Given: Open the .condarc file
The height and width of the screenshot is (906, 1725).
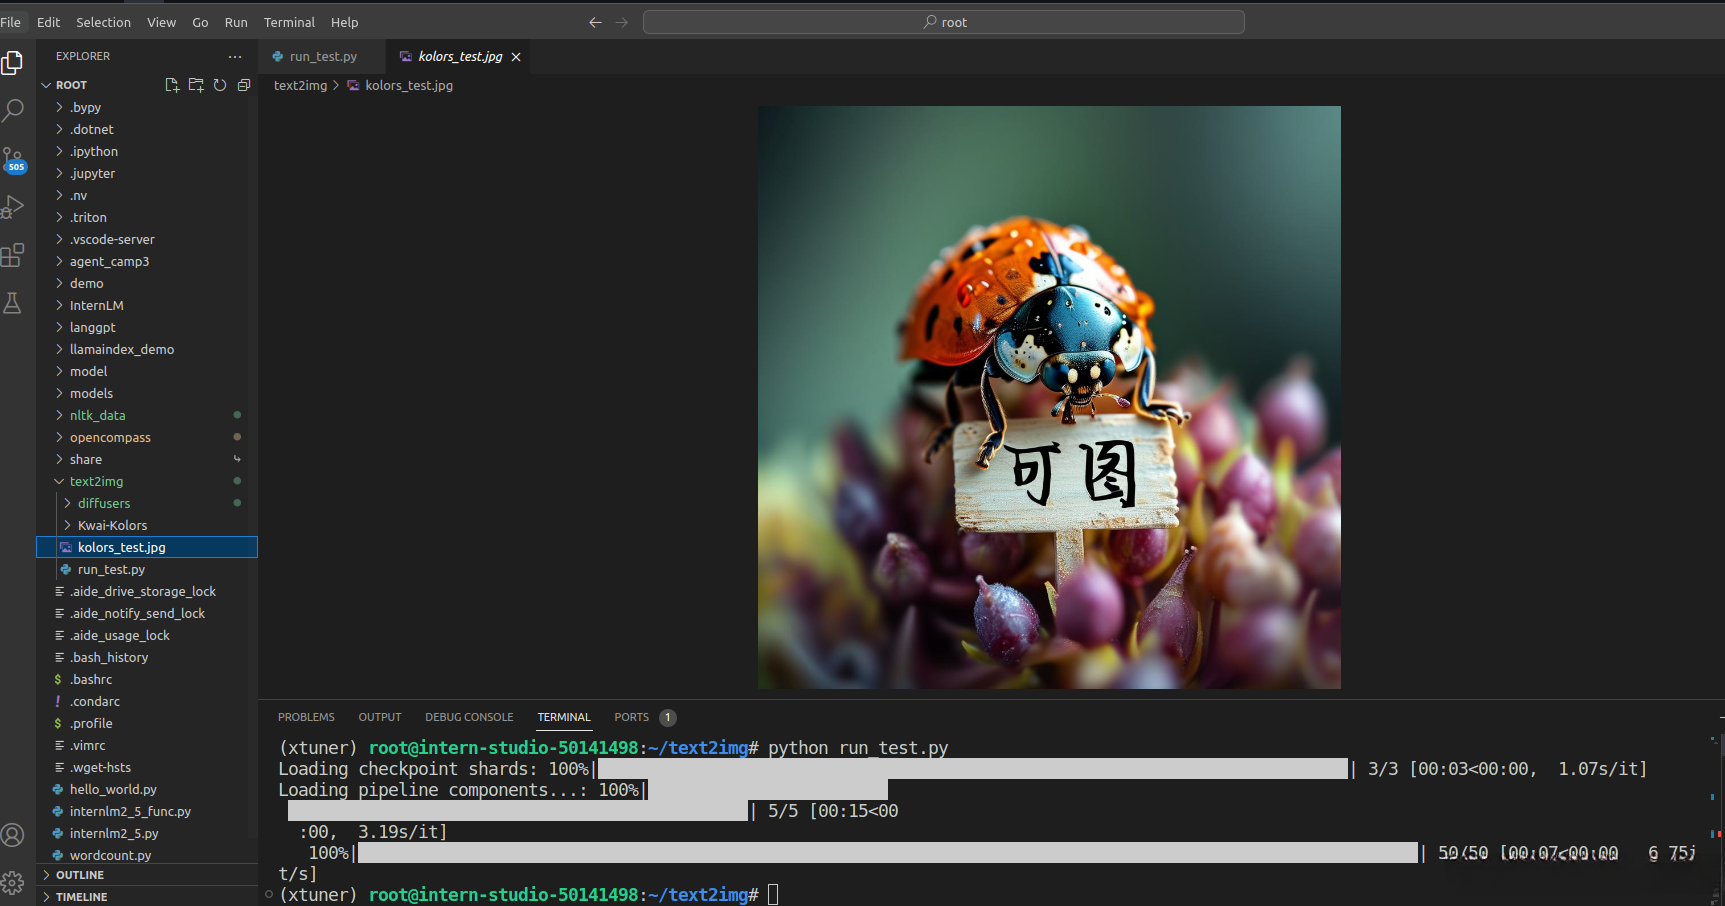Looking at the screenshot, I should 147,701.
